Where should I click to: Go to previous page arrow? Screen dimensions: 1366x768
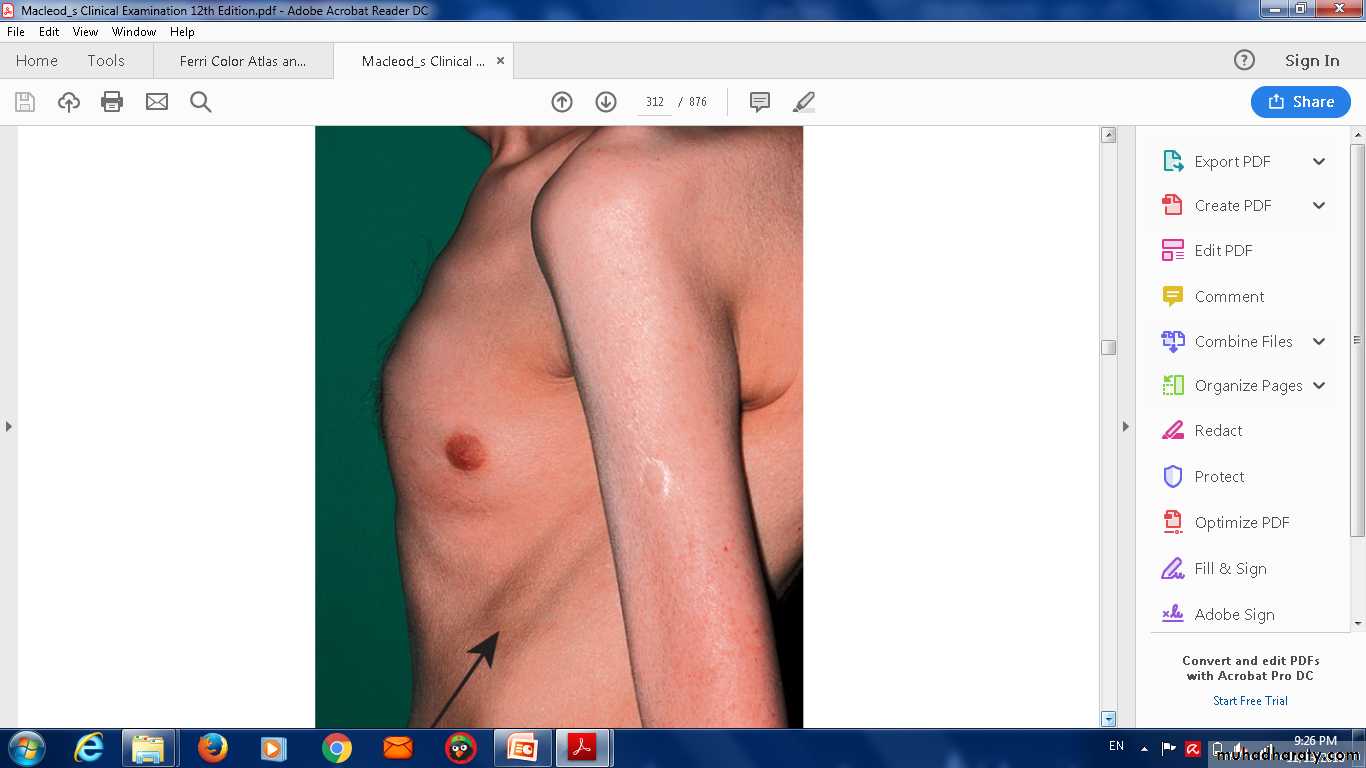[x=562, y=102]
